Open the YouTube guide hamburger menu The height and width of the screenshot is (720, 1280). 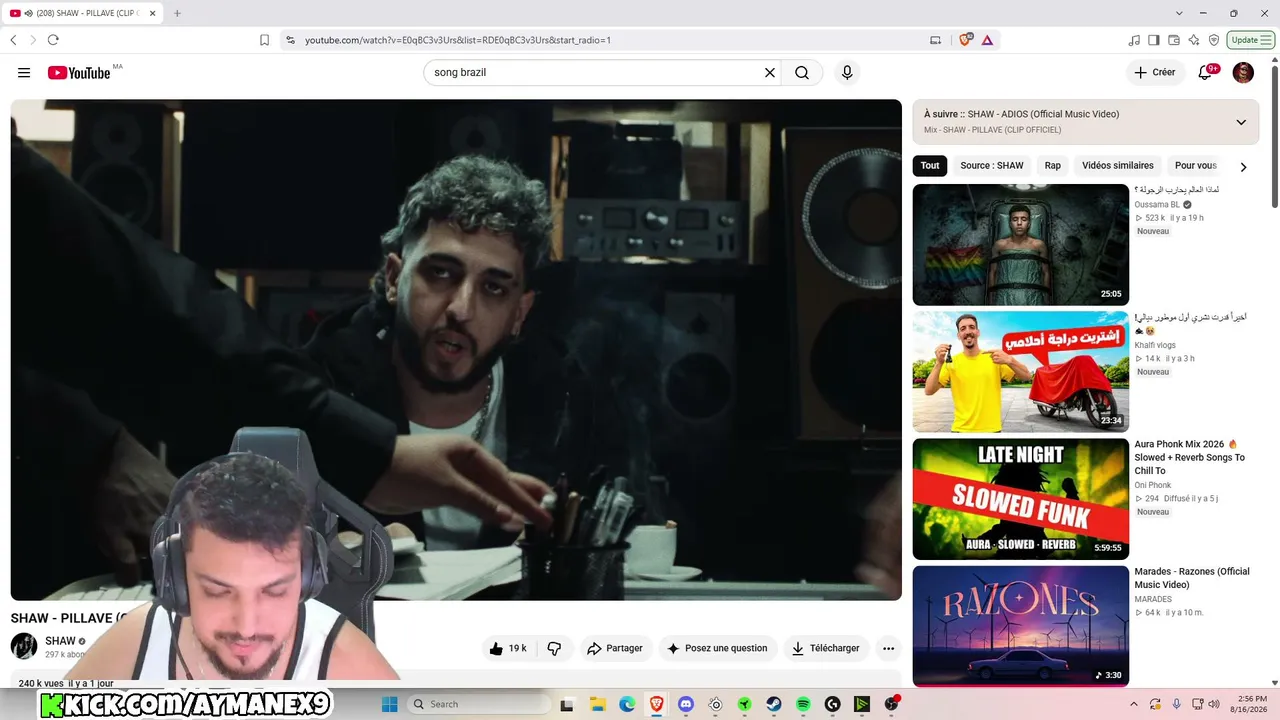24,73
